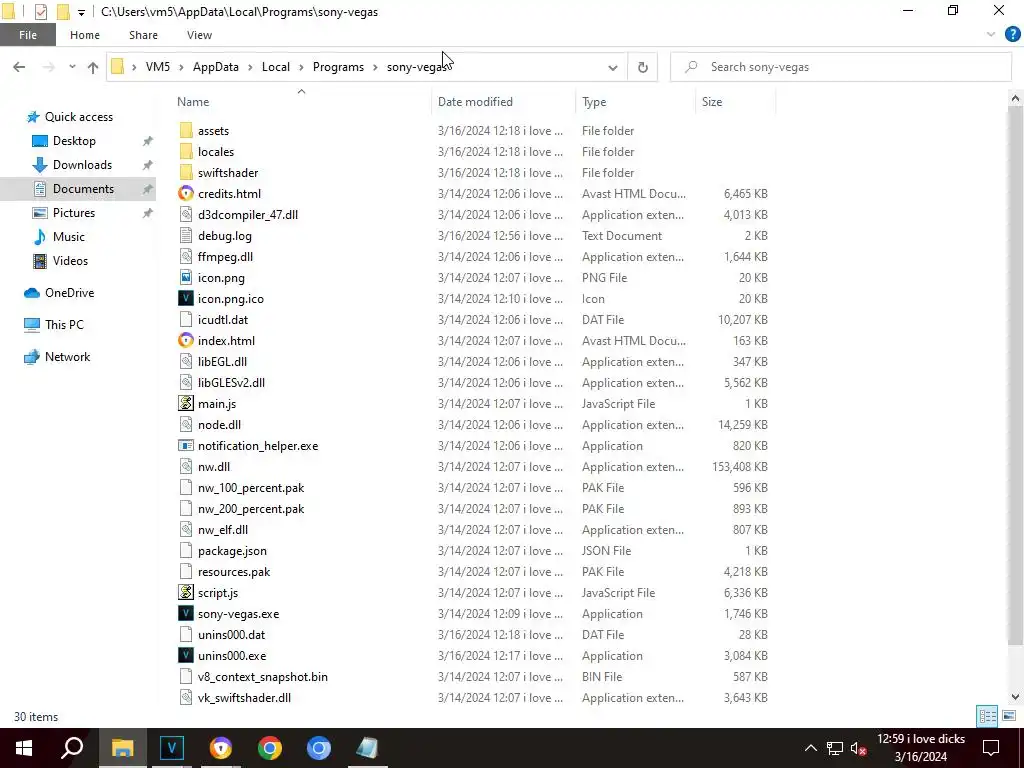Open the View ribbon tab
Screen dimensions: 1024x768
pyautogui.click(x=199, y=35)
